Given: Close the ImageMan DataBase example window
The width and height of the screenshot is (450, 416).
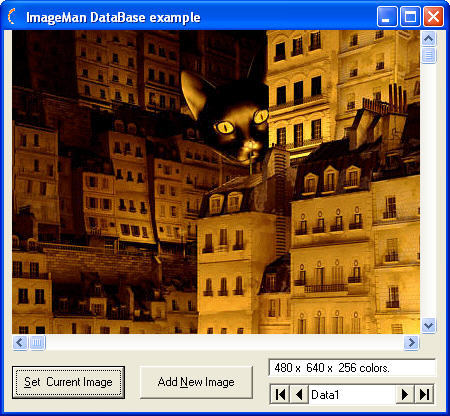Looking at the screenshot, I should tap(433, 16).
